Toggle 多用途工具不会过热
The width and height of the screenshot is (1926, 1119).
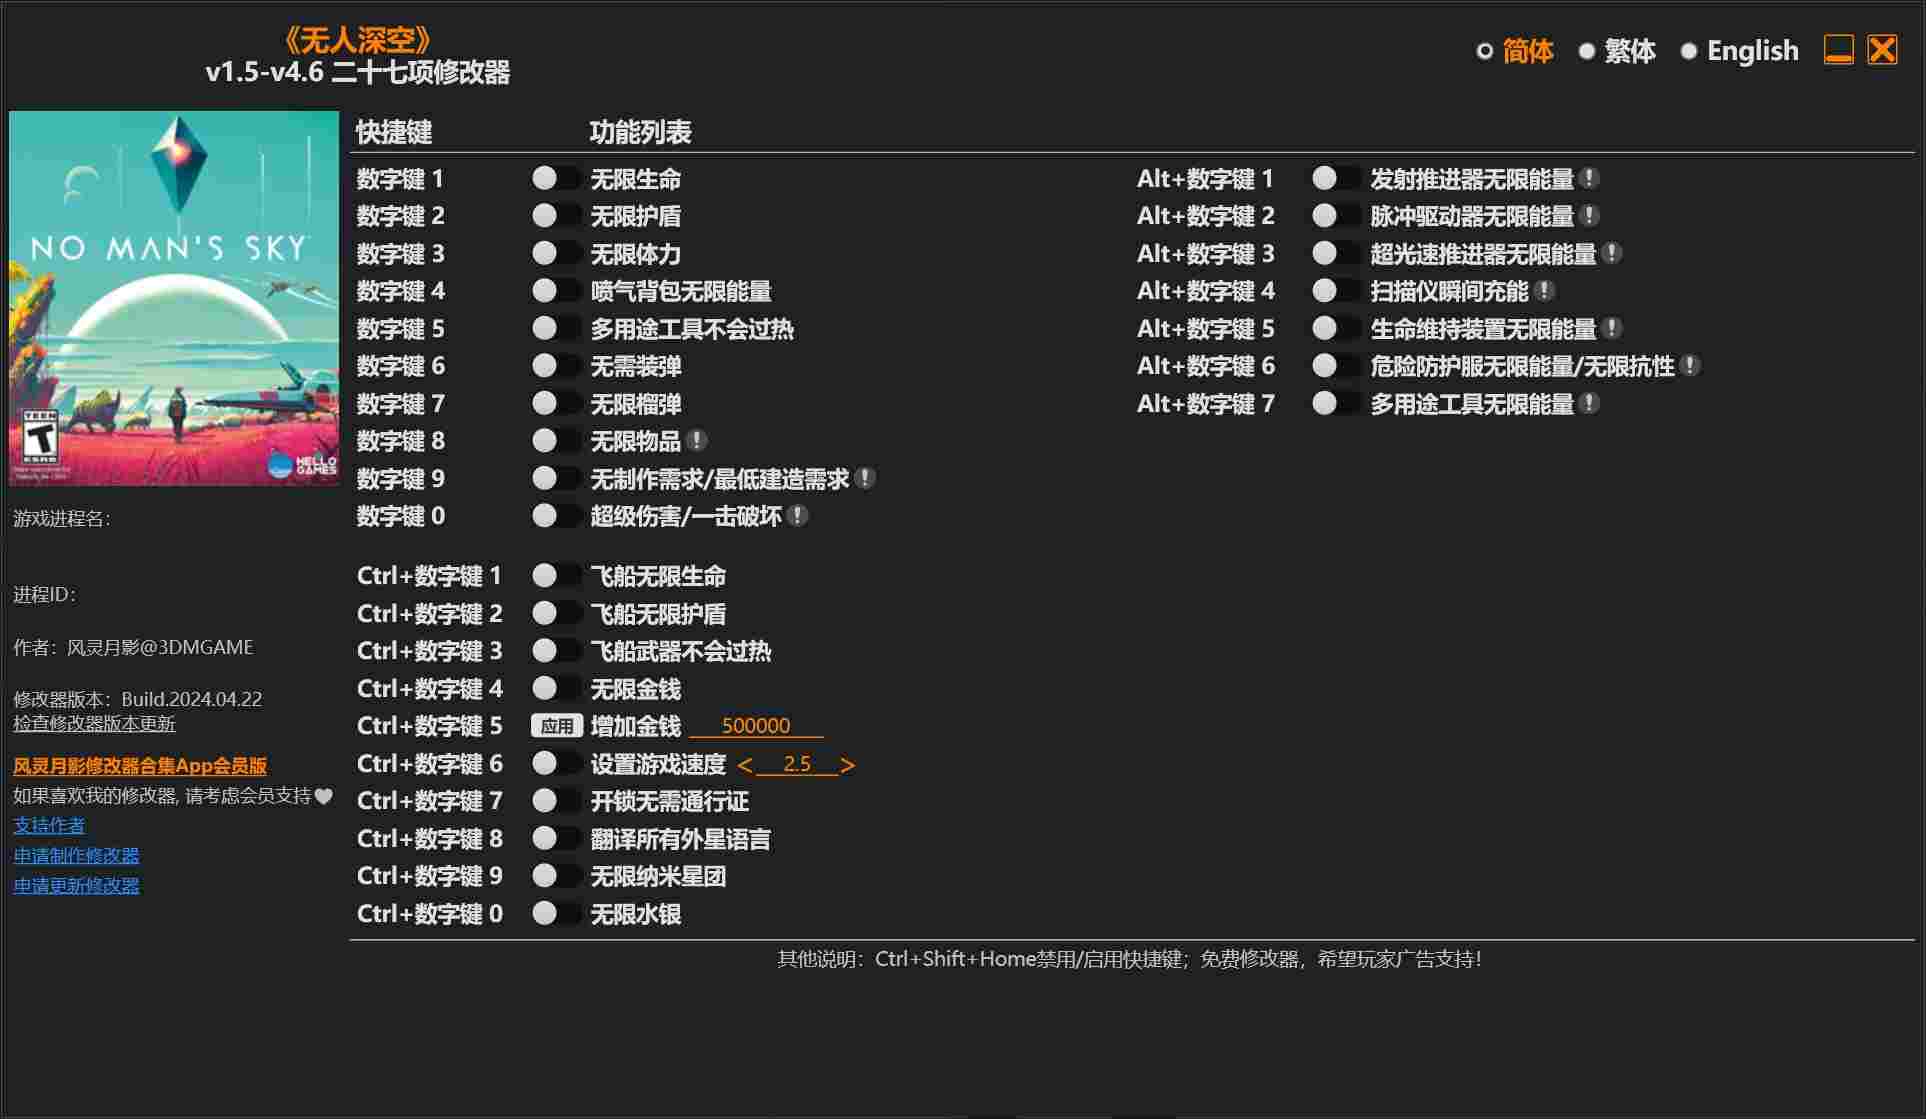pyautogui.click(x=556, y=329)
